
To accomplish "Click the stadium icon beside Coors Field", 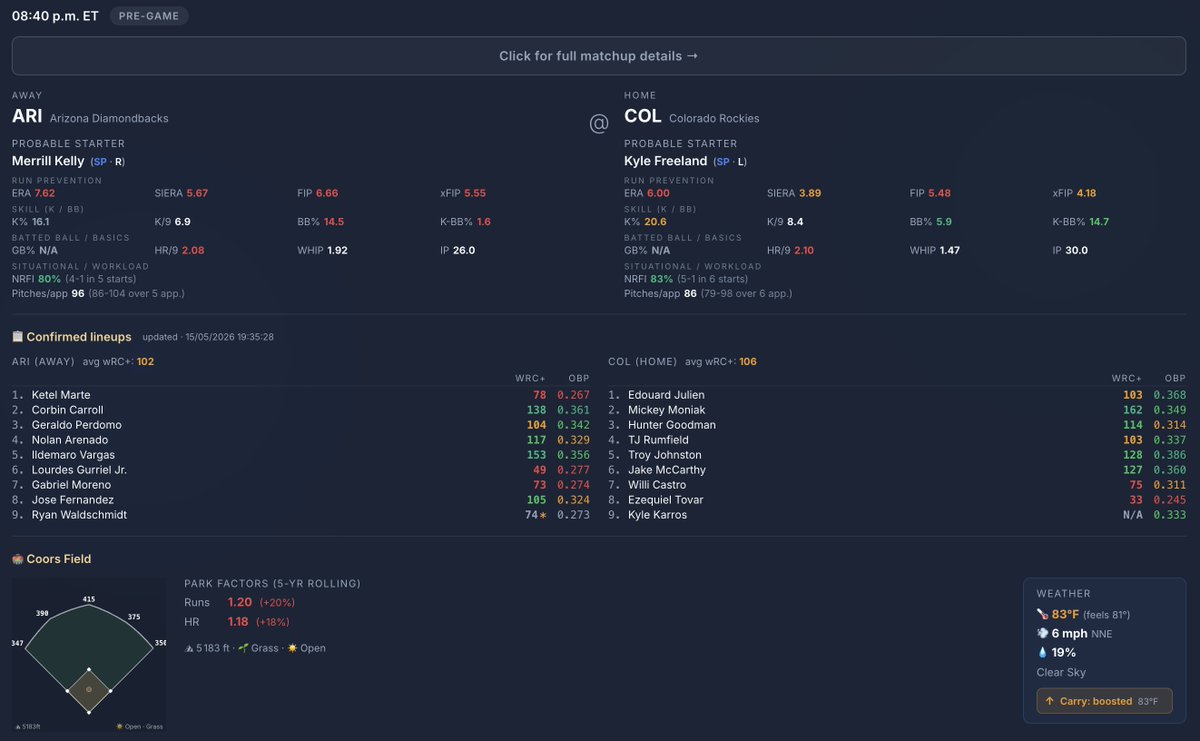I will click(17, 559).
